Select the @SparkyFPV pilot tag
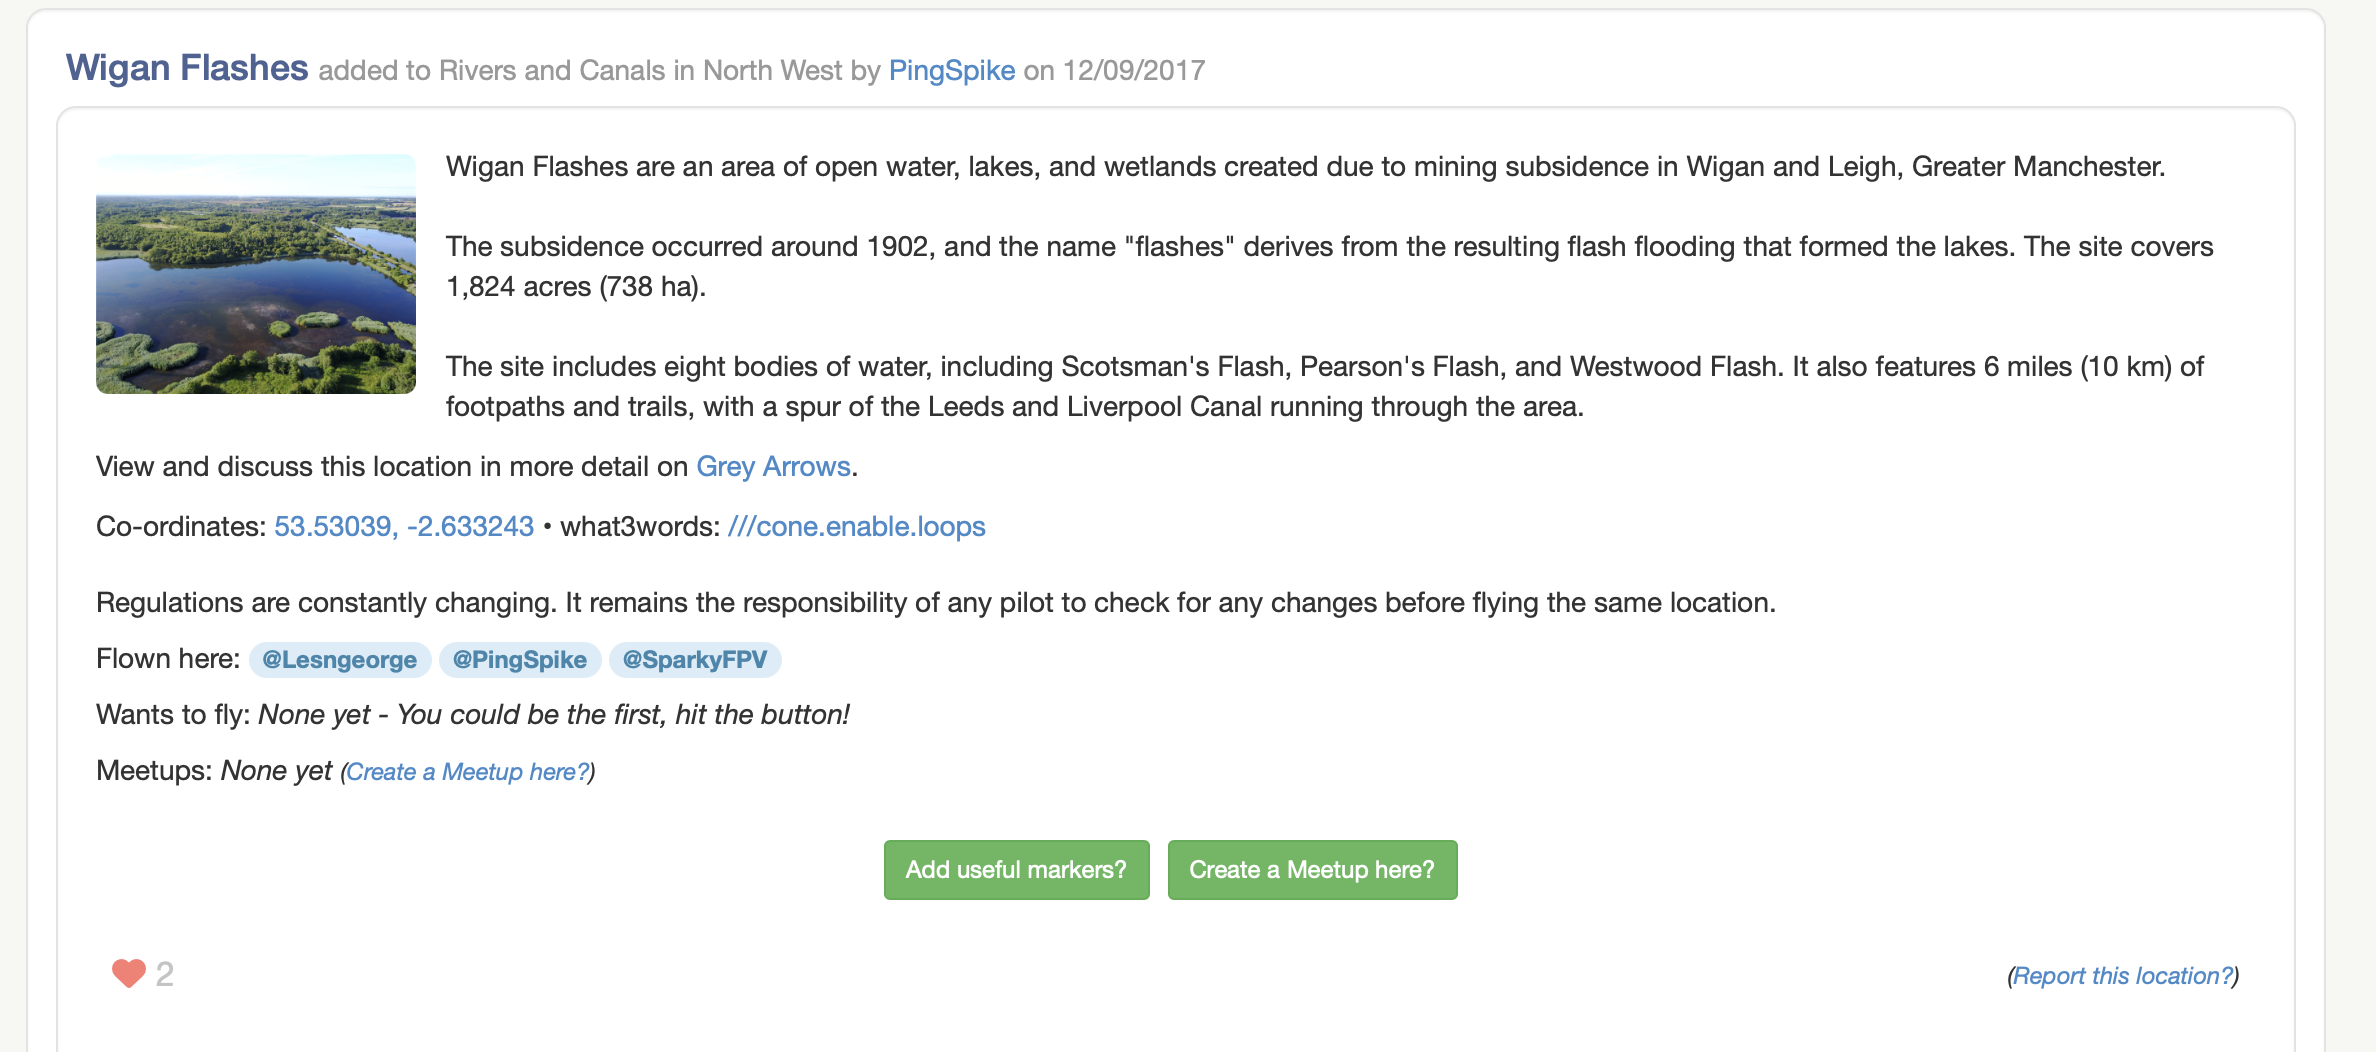 point(694,659)
